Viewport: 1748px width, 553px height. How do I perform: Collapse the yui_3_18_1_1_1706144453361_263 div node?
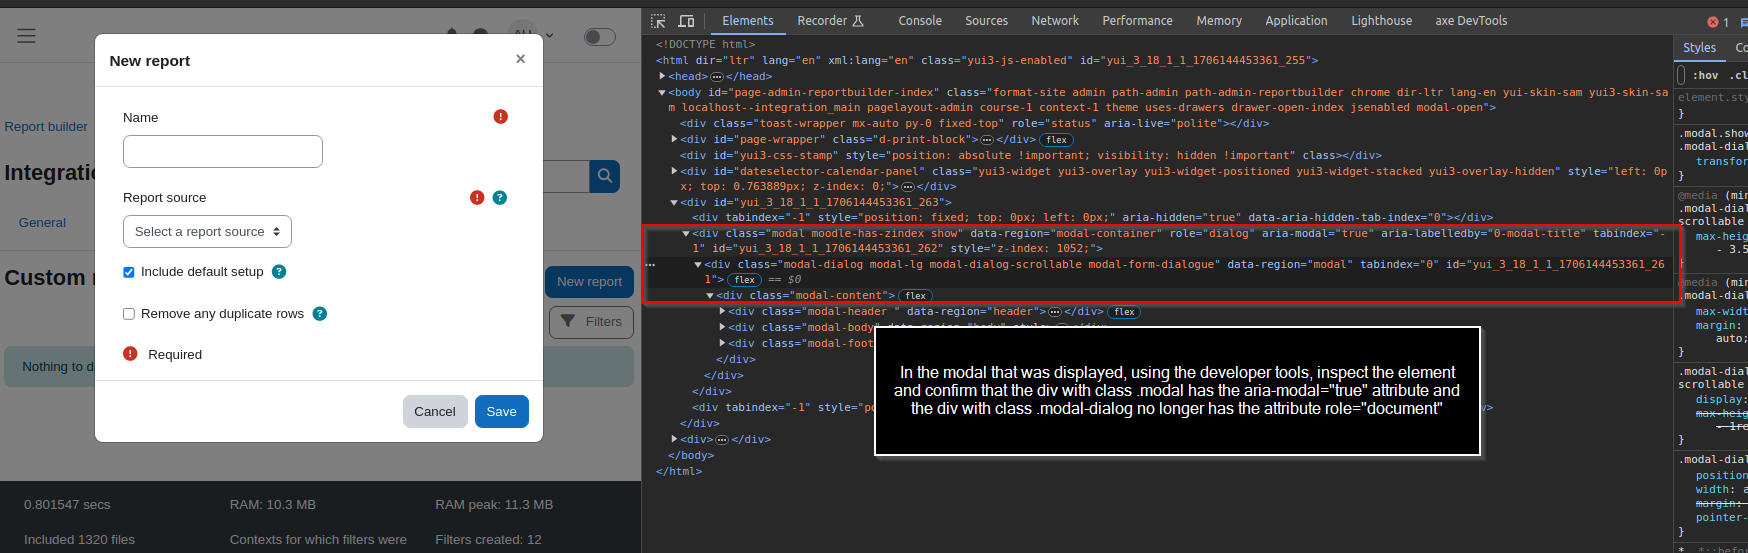pos(674,202)
